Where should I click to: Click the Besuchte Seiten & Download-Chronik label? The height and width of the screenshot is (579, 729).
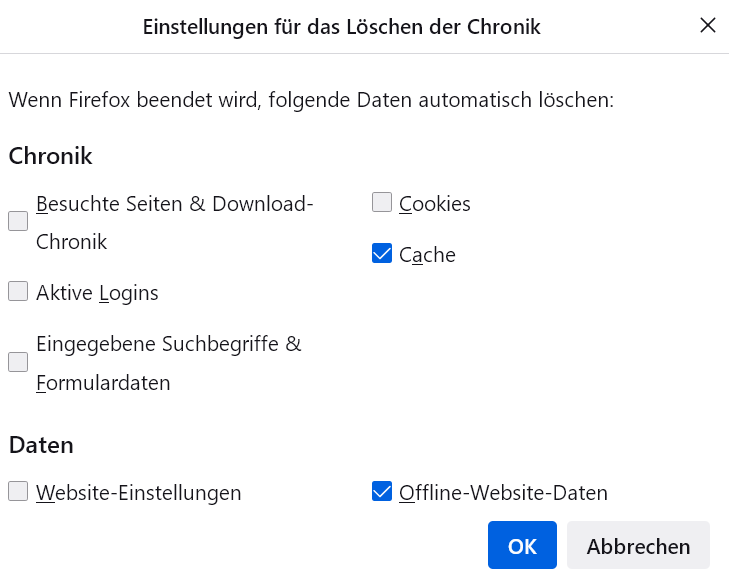[175, 204]
